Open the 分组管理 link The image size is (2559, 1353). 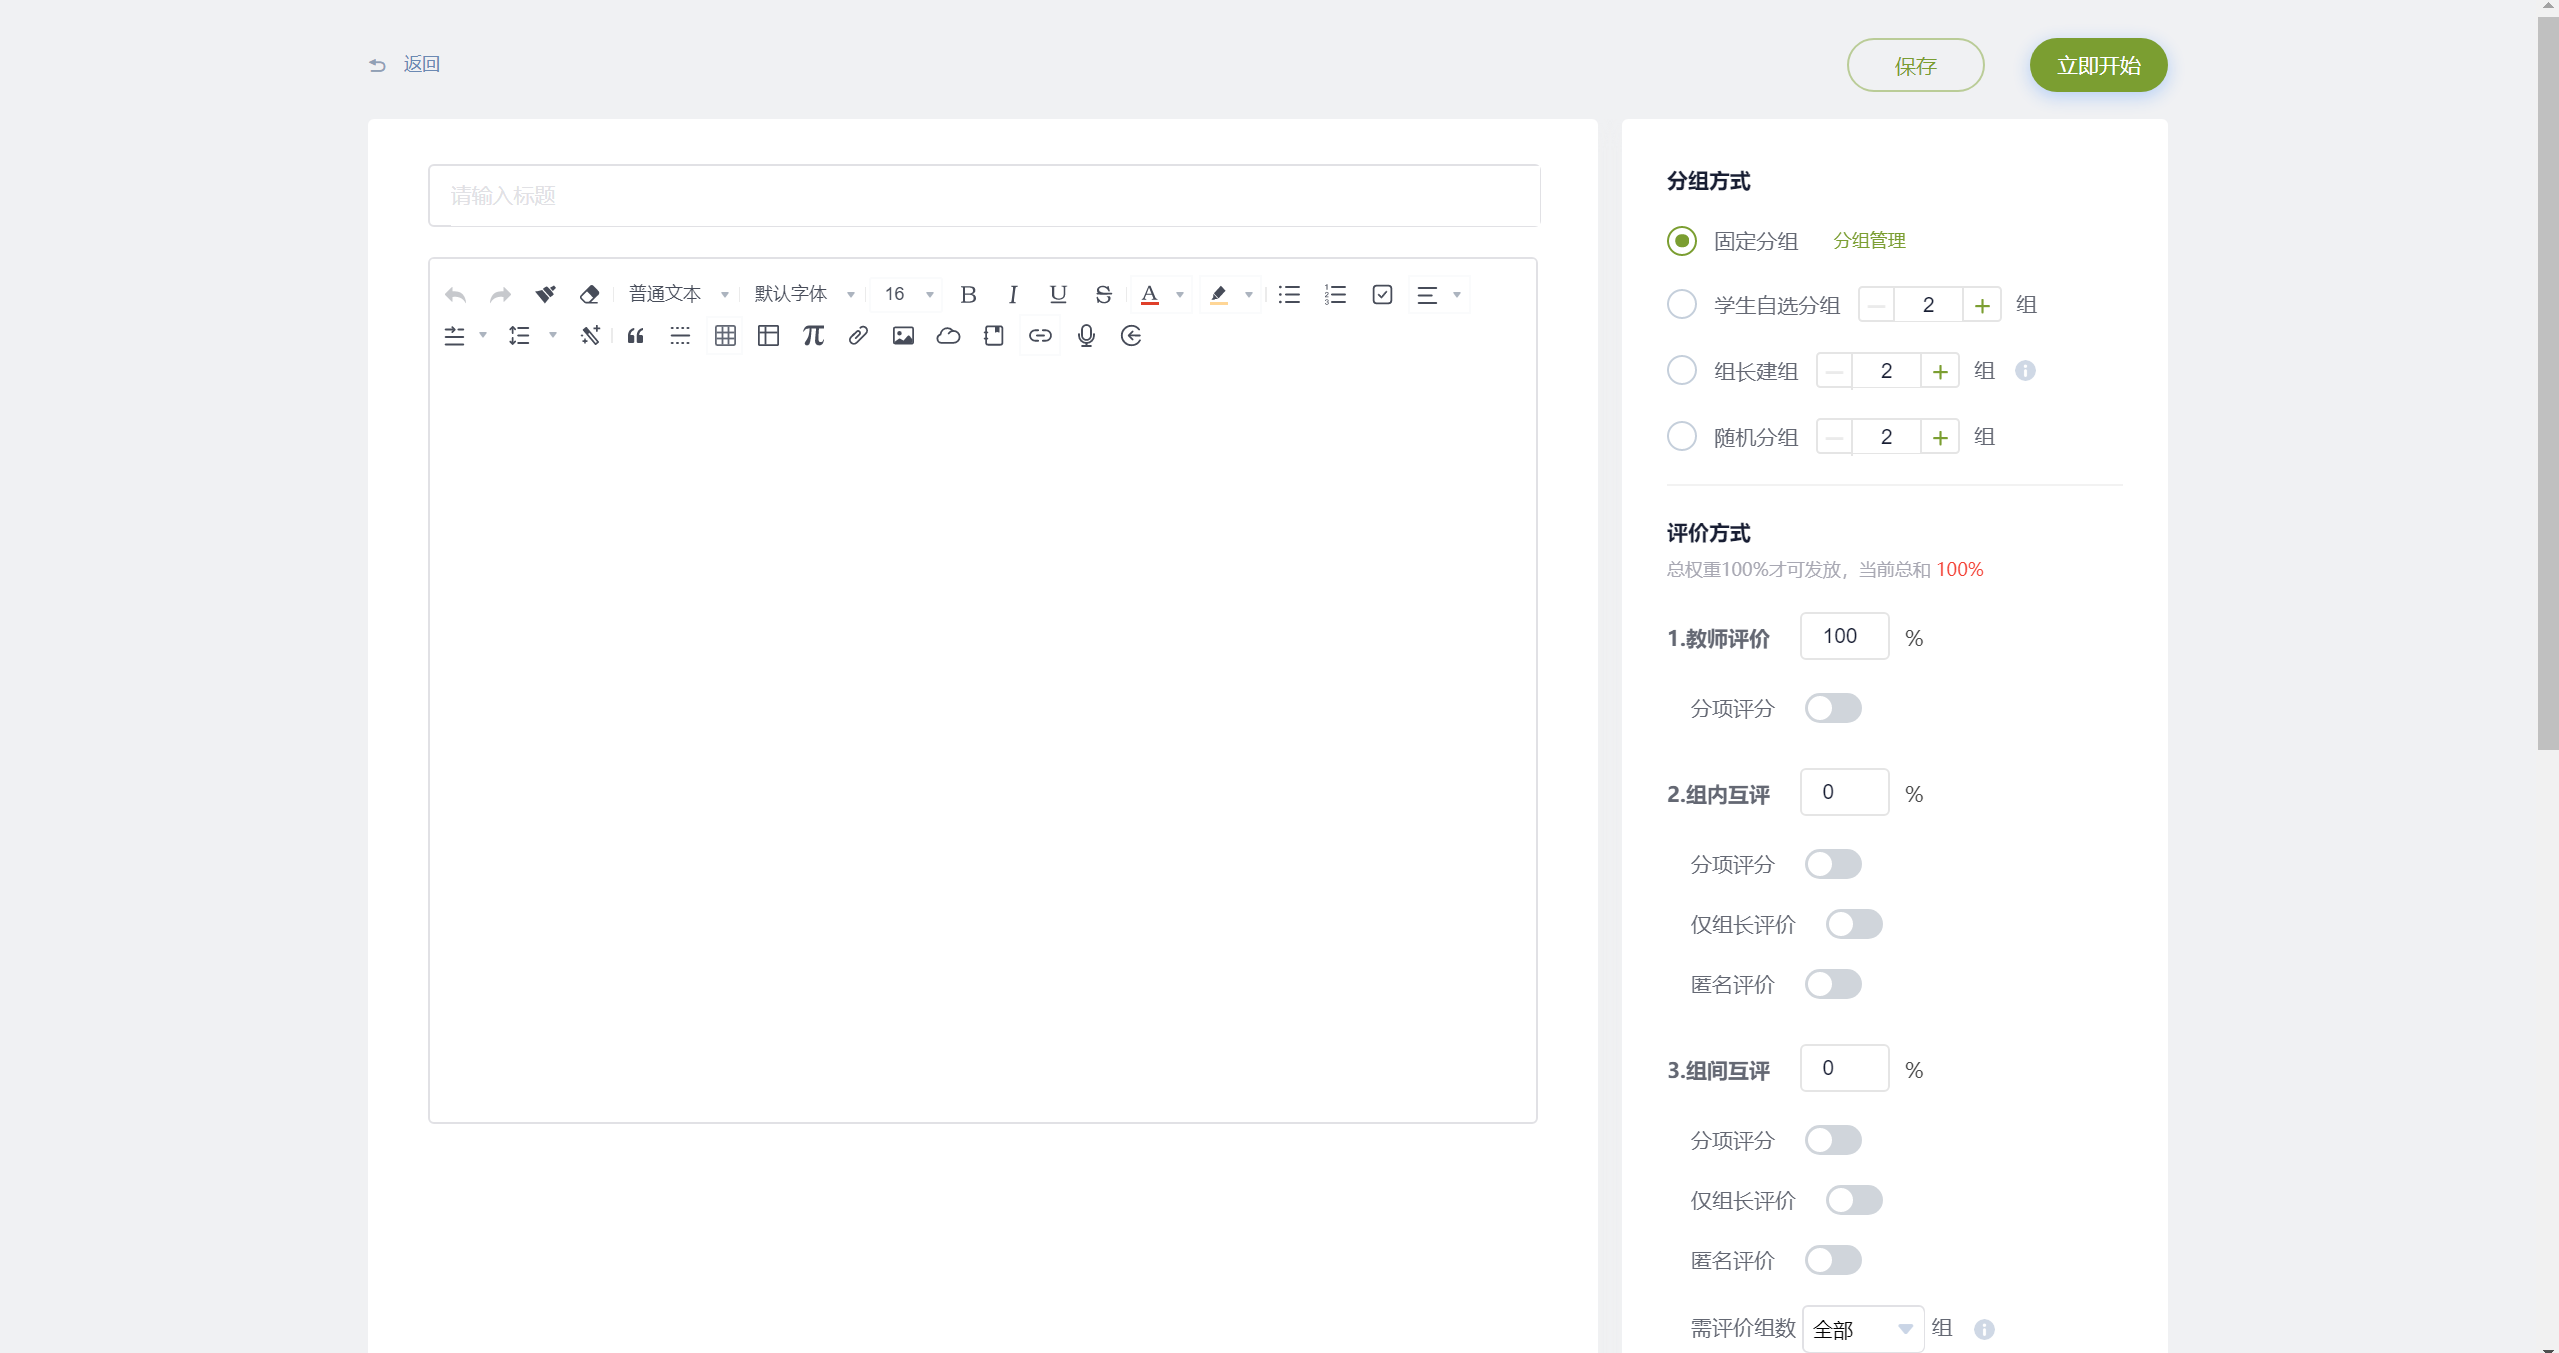tap(1869, 241)
